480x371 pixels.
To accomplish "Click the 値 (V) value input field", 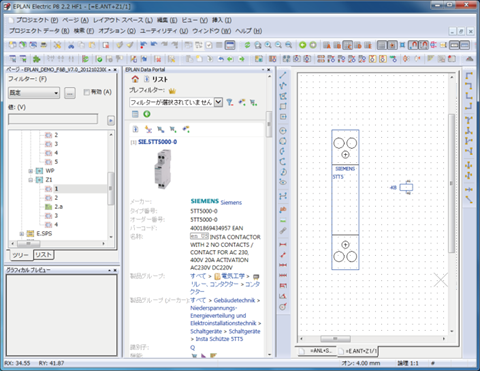I will point(53,119).
